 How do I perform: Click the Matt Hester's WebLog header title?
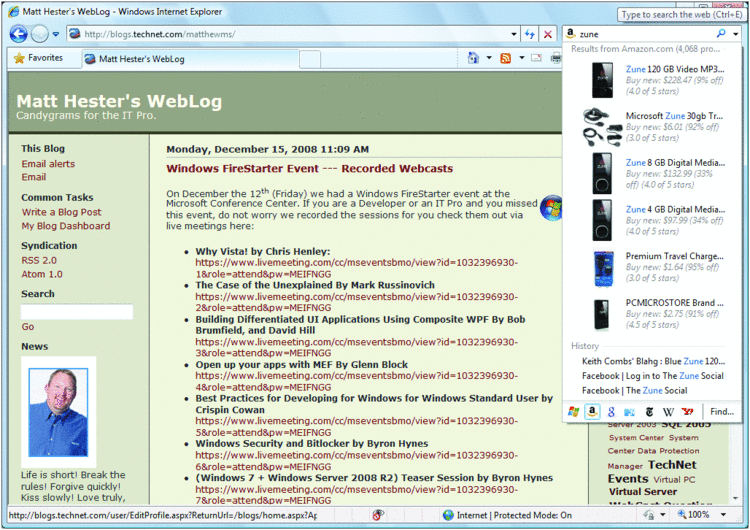tap(119, 101)
